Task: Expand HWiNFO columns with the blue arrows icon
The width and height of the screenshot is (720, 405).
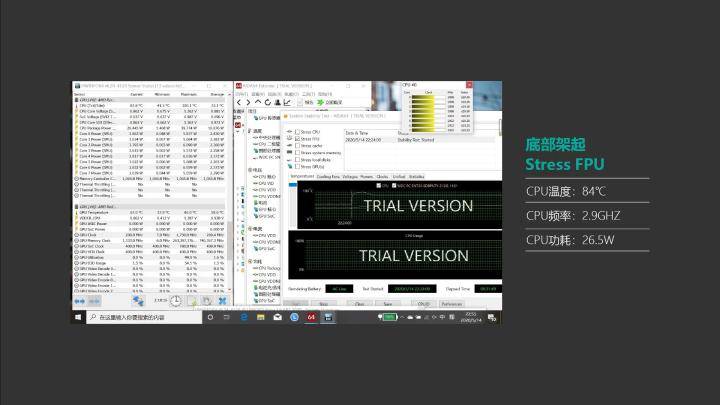Action: pos(79,301)
